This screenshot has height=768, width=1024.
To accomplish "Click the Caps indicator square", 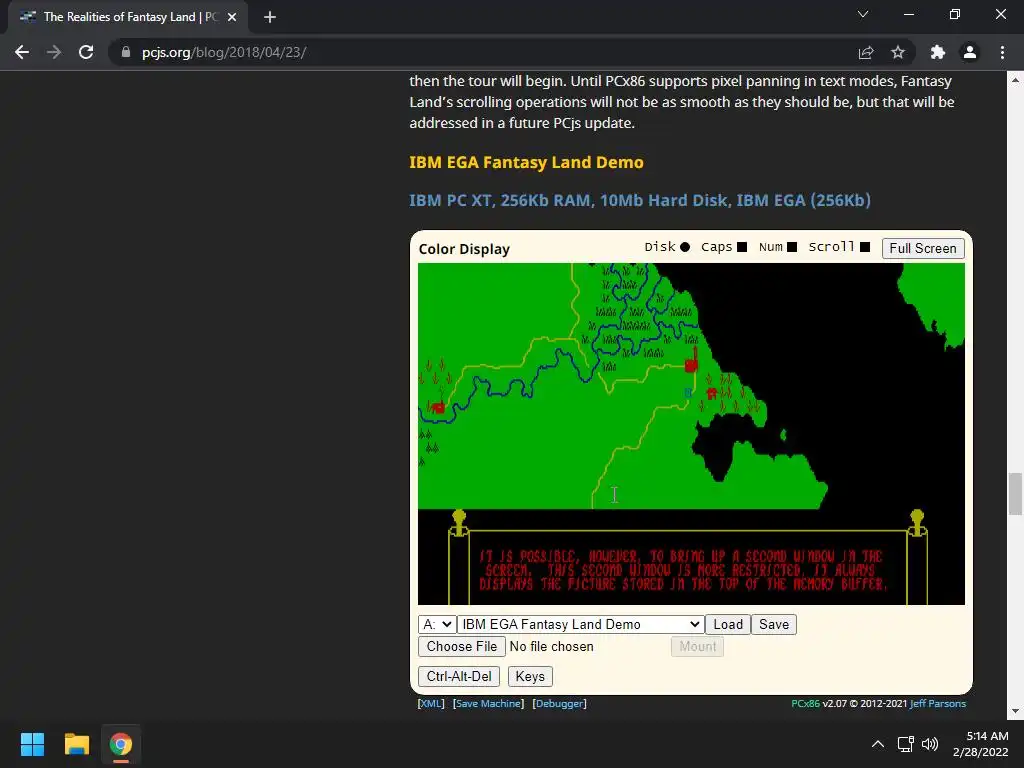I will [742, 247].
